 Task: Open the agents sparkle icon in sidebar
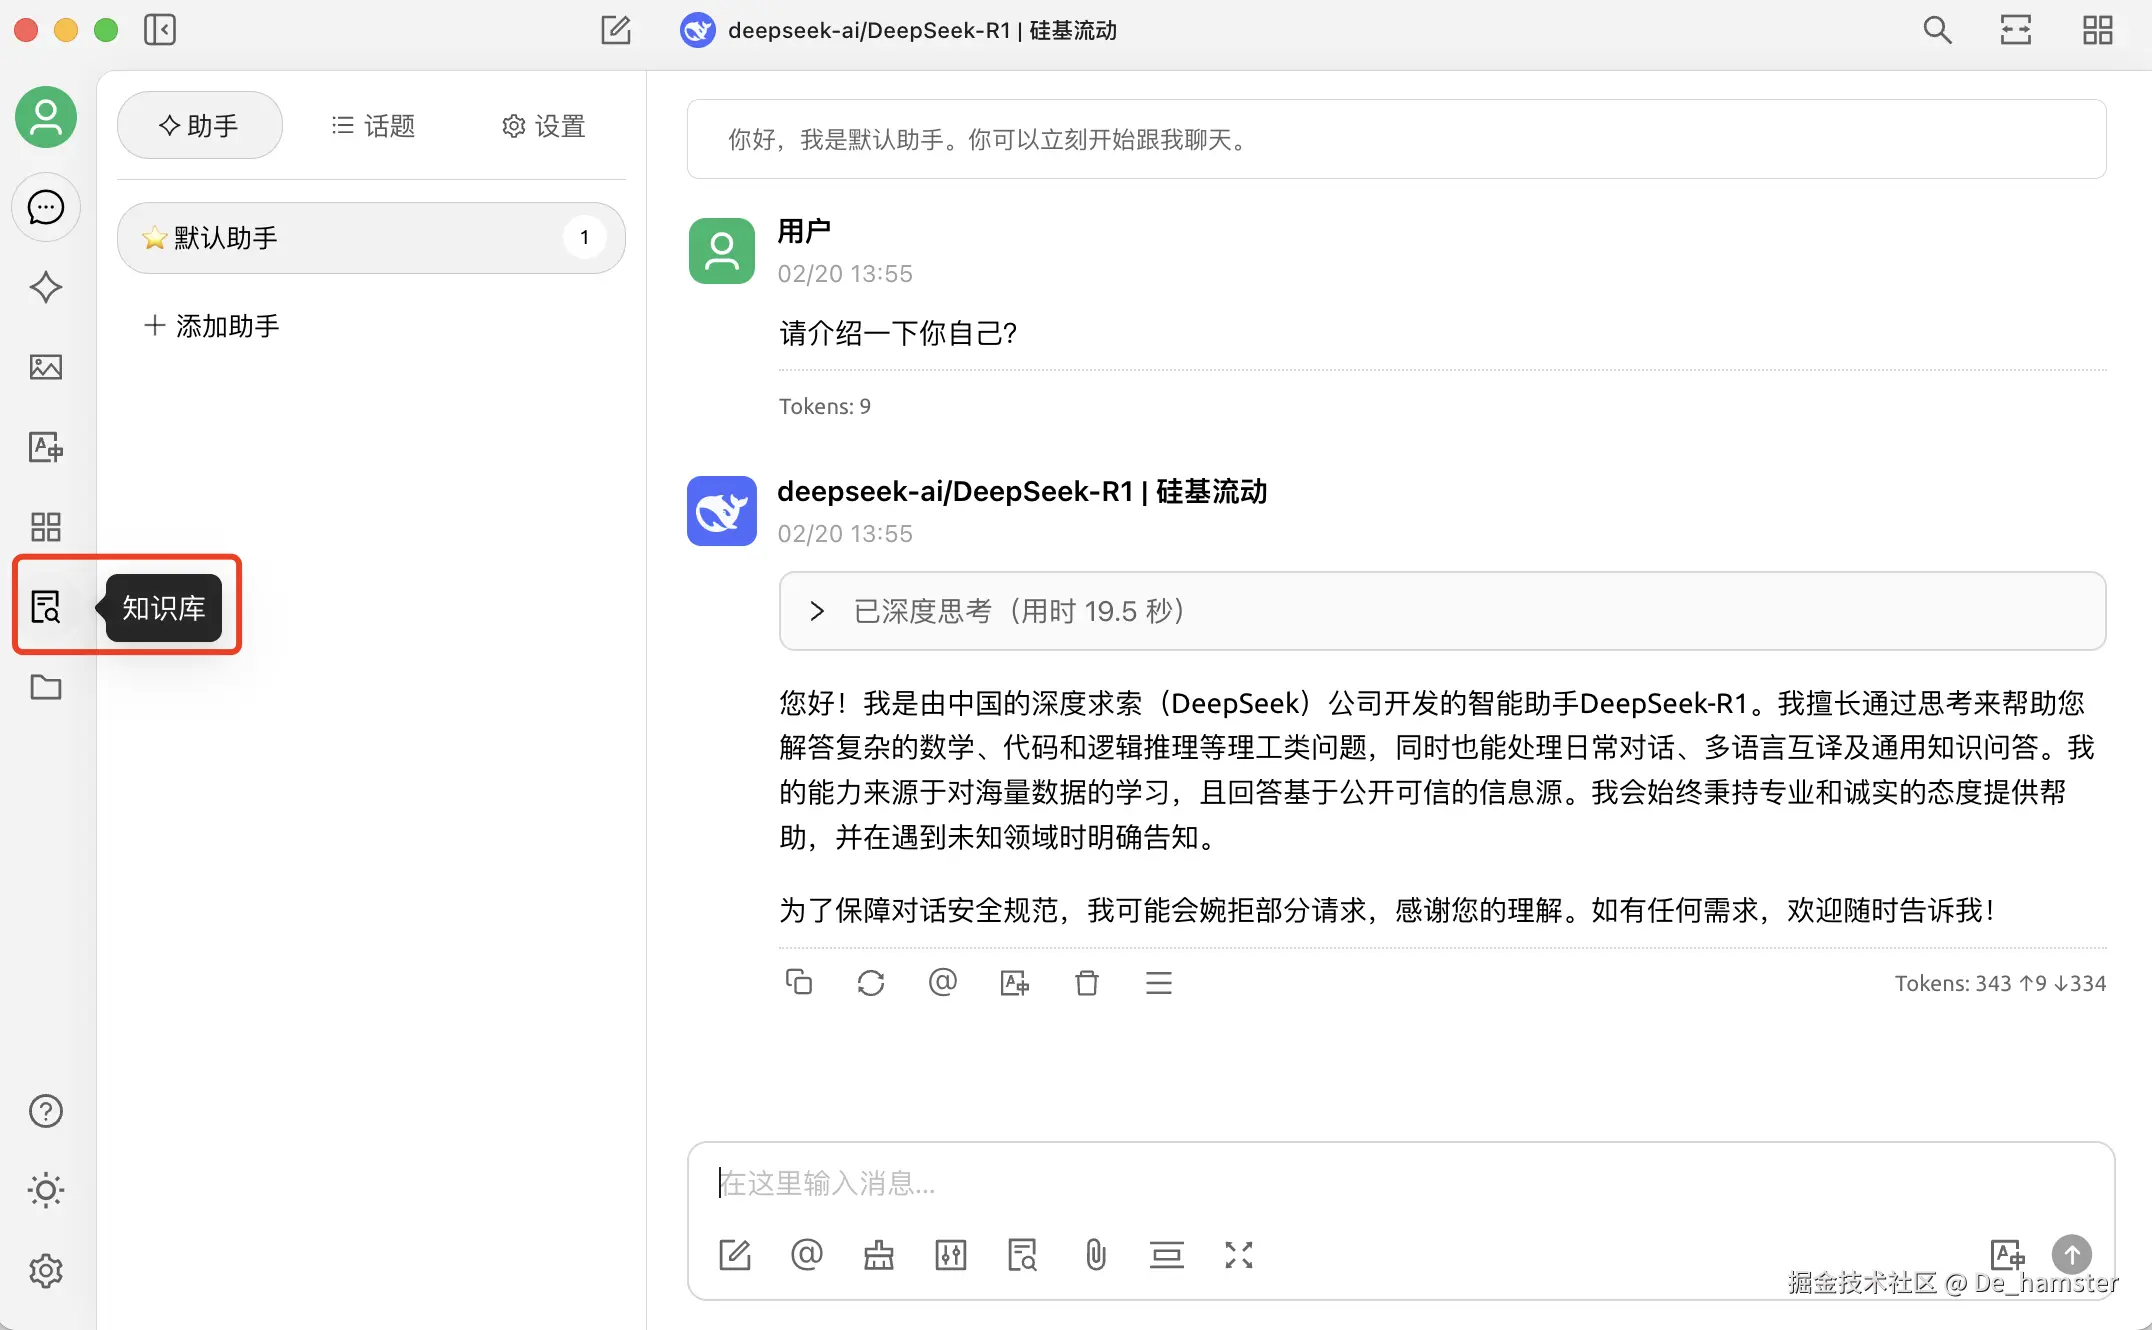(x=46, y=287)
